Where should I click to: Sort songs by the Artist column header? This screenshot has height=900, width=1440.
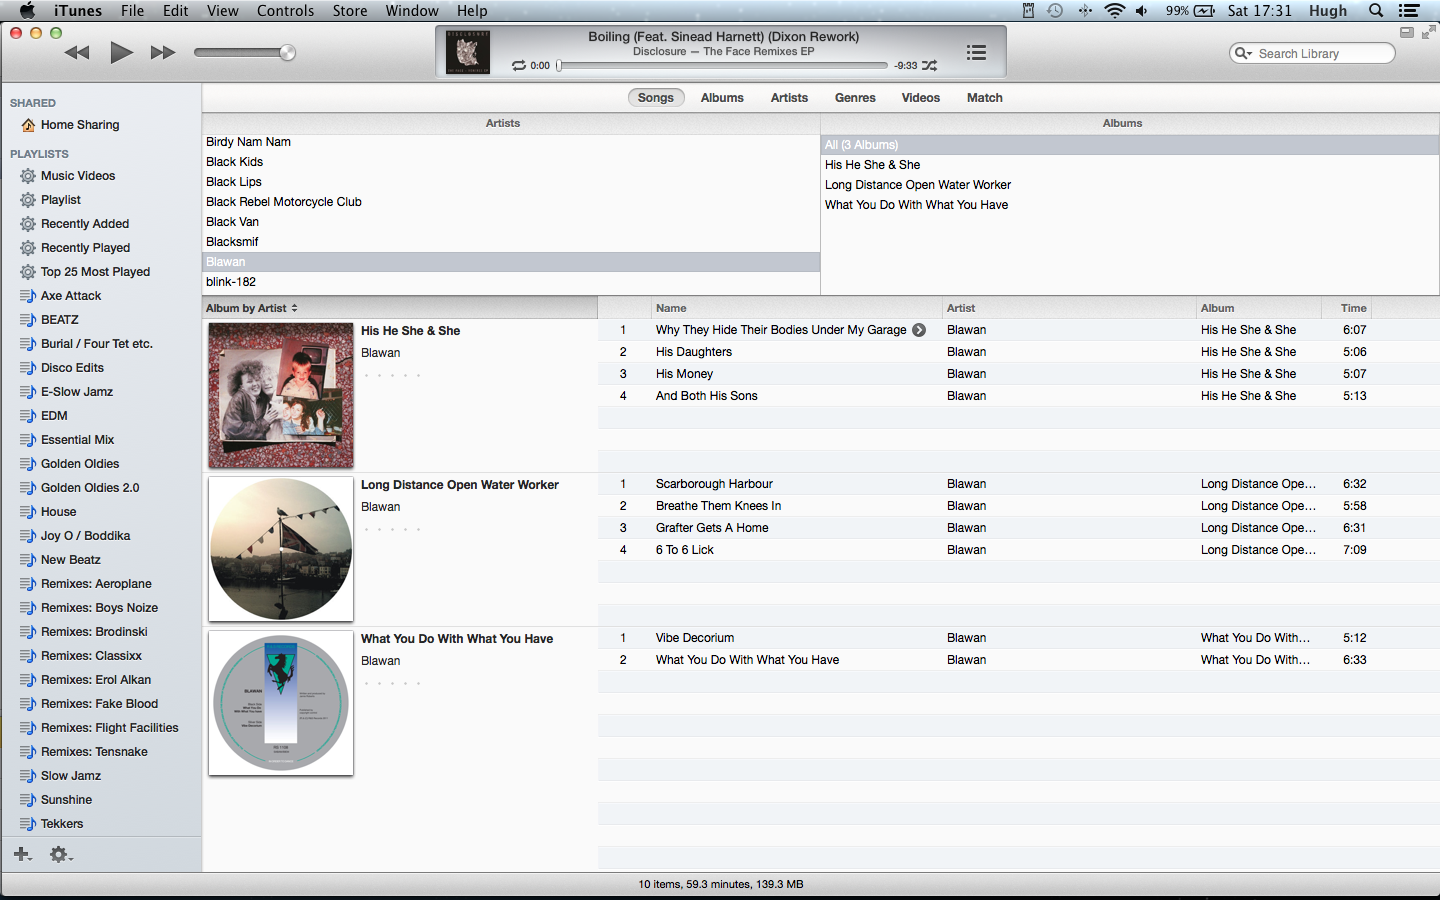pyautogui.click(x=1069, y=308)
